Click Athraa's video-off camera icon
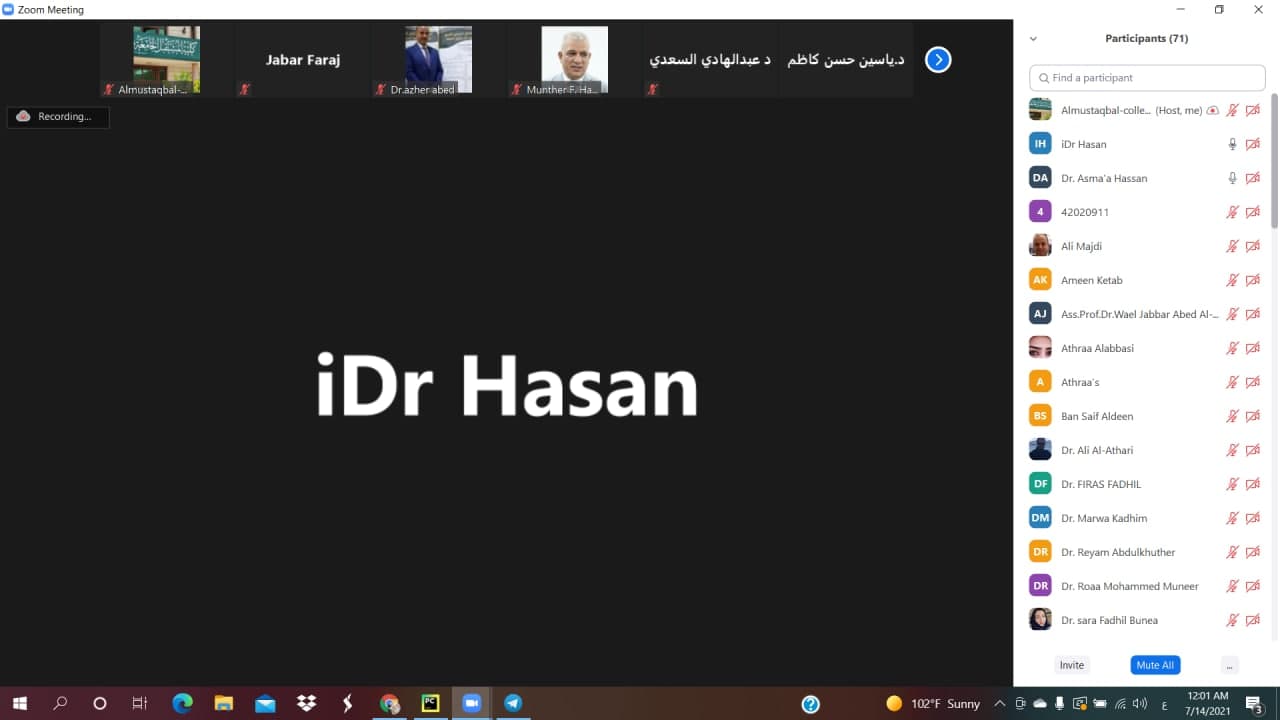Image resolution: width=1280 pixels, height=720 pixels. point(1252,382)
